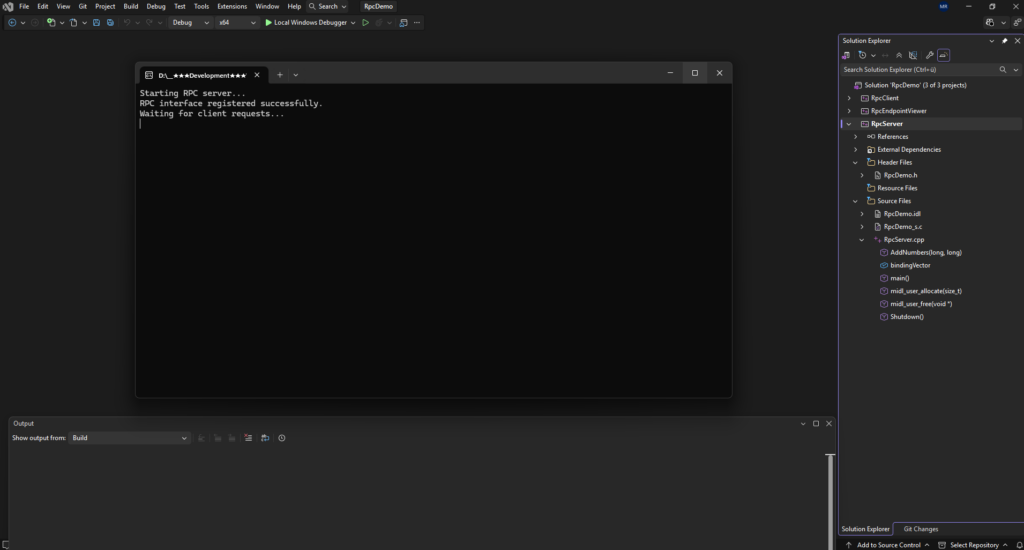This screenshot has width=1024, height=550.
Task: Open the Tools menu
Action: (201, 7)
